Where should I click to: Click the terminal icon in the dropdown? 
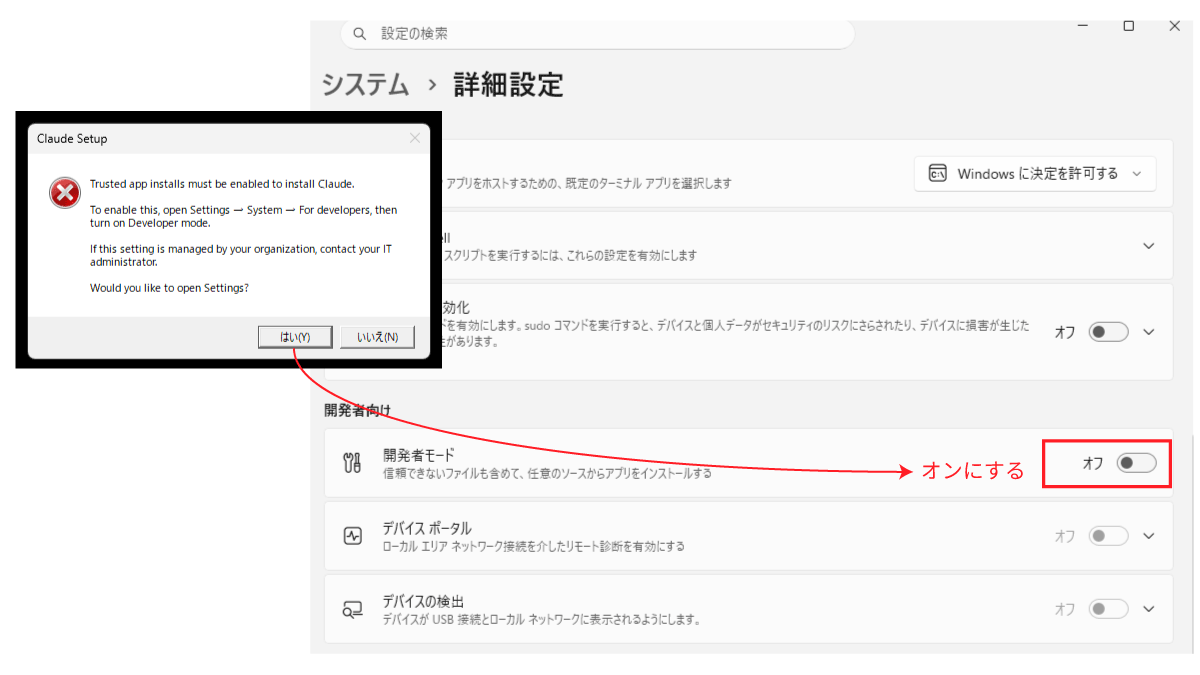pos(937,174)
